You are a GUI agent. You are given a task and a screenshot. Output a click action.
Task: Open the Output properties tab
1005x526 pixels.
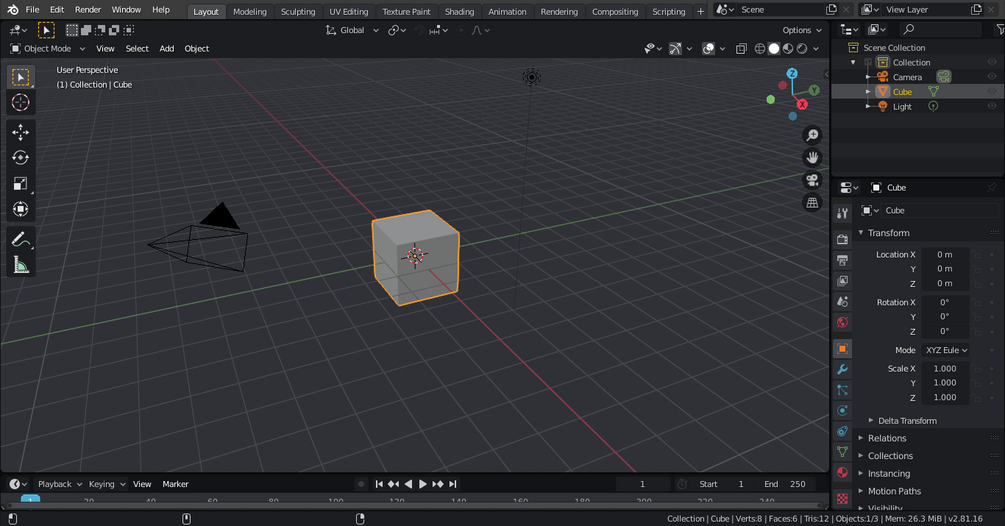842,260
